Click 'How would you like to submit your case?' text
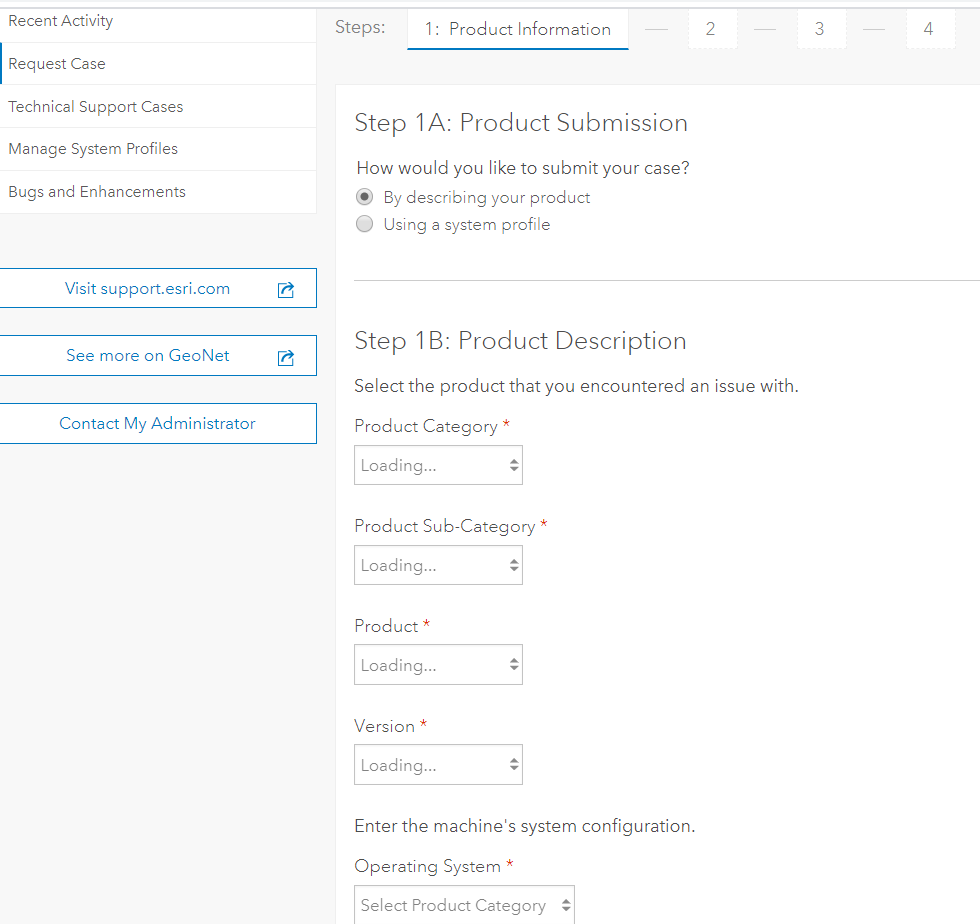980x924 pixels. coord(522,168)
